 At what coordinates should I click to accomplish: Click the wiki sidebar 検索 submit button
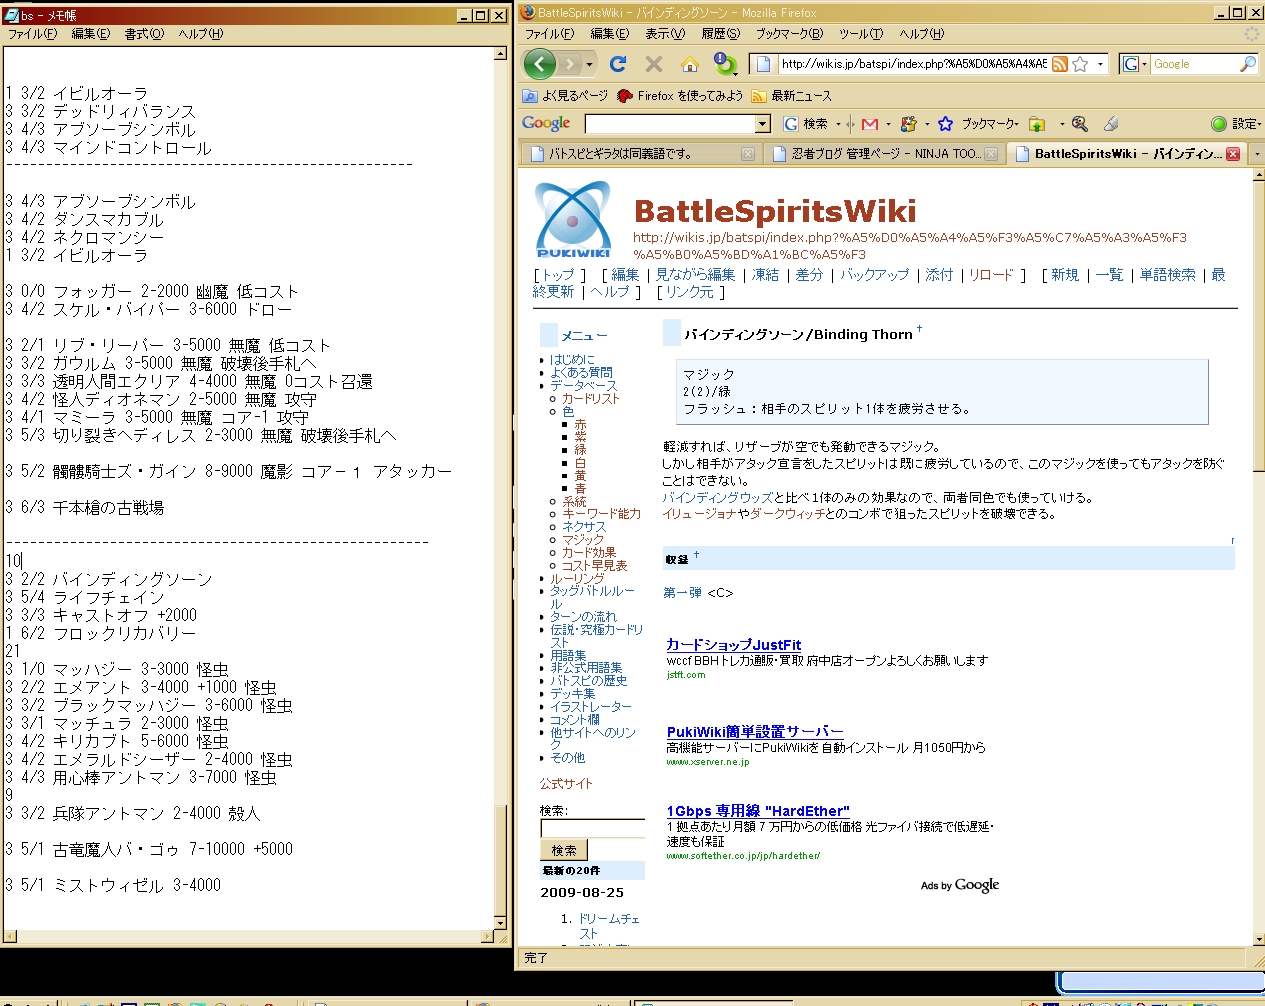[x=564, y=850]
